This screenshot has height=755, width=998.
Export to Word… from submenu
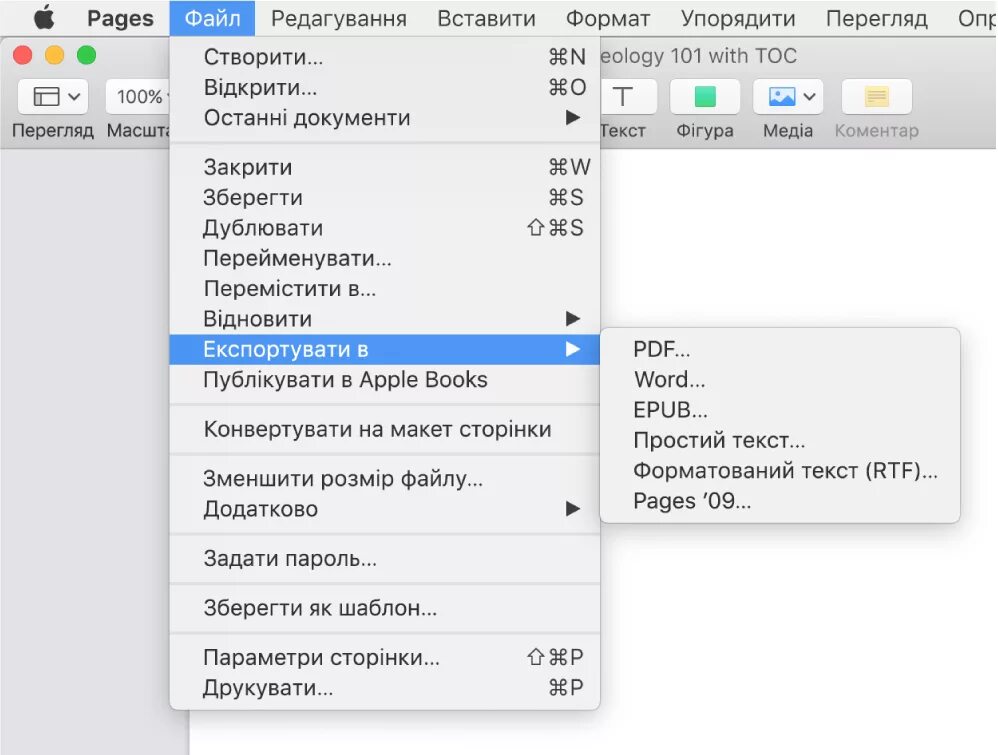coord(780,379)
